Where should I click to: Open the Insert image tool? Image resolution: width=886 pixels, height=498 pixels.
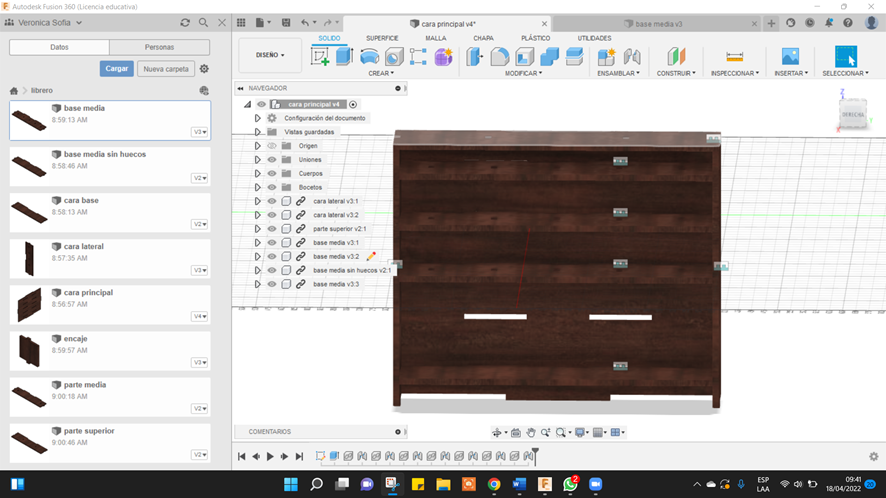coord(790,57)
